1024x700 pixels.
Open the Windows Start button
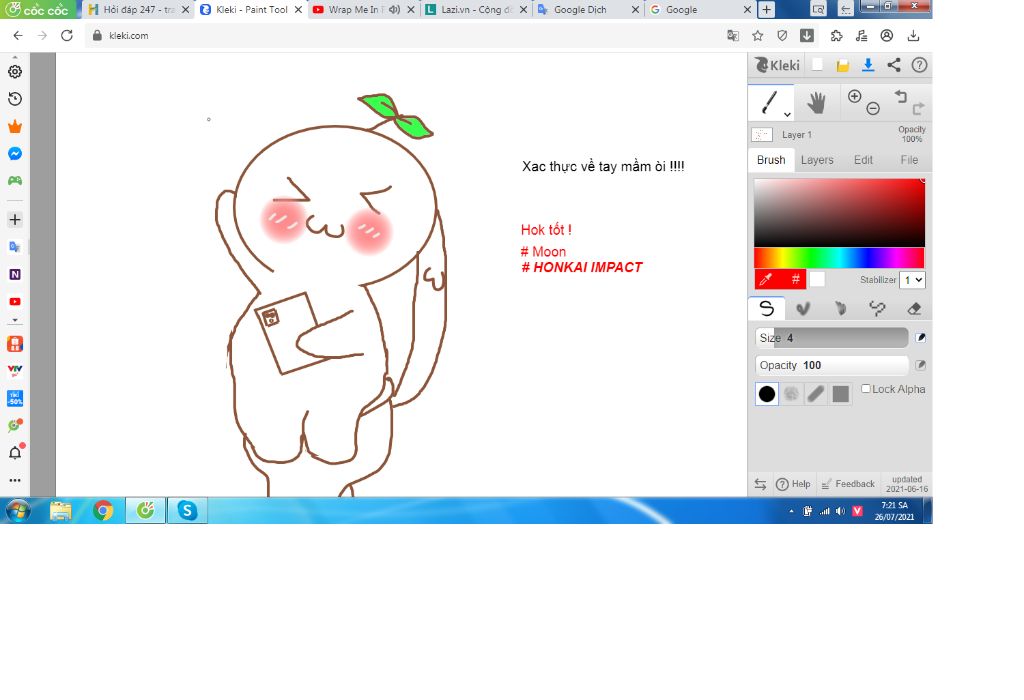pyautogui.click(x=18, y=511)
